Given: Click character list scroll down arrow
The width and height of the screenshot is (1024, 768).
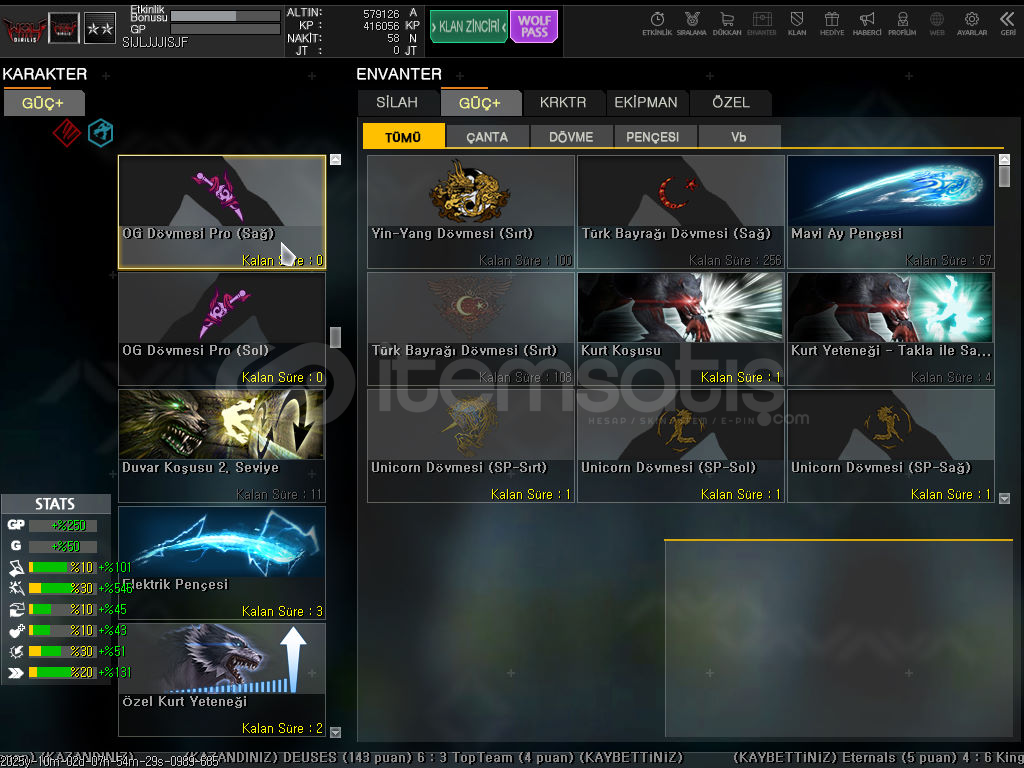Looking at the screenshot, I should point(336,732).
